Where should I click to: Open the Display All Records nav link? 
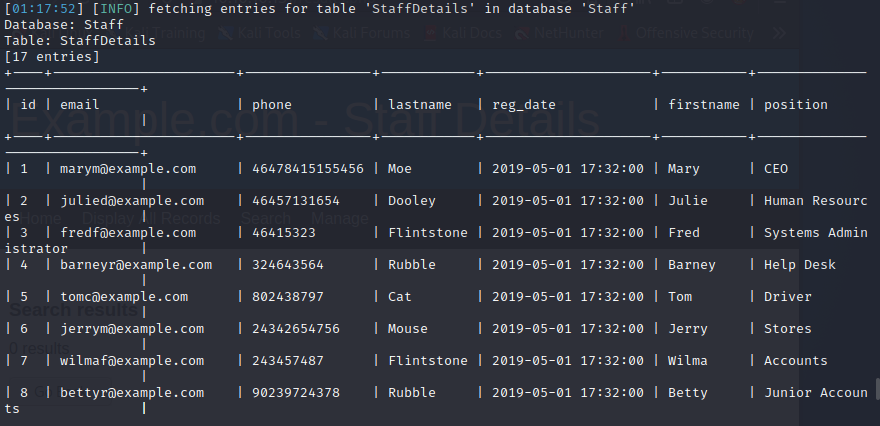coord(151,218)
